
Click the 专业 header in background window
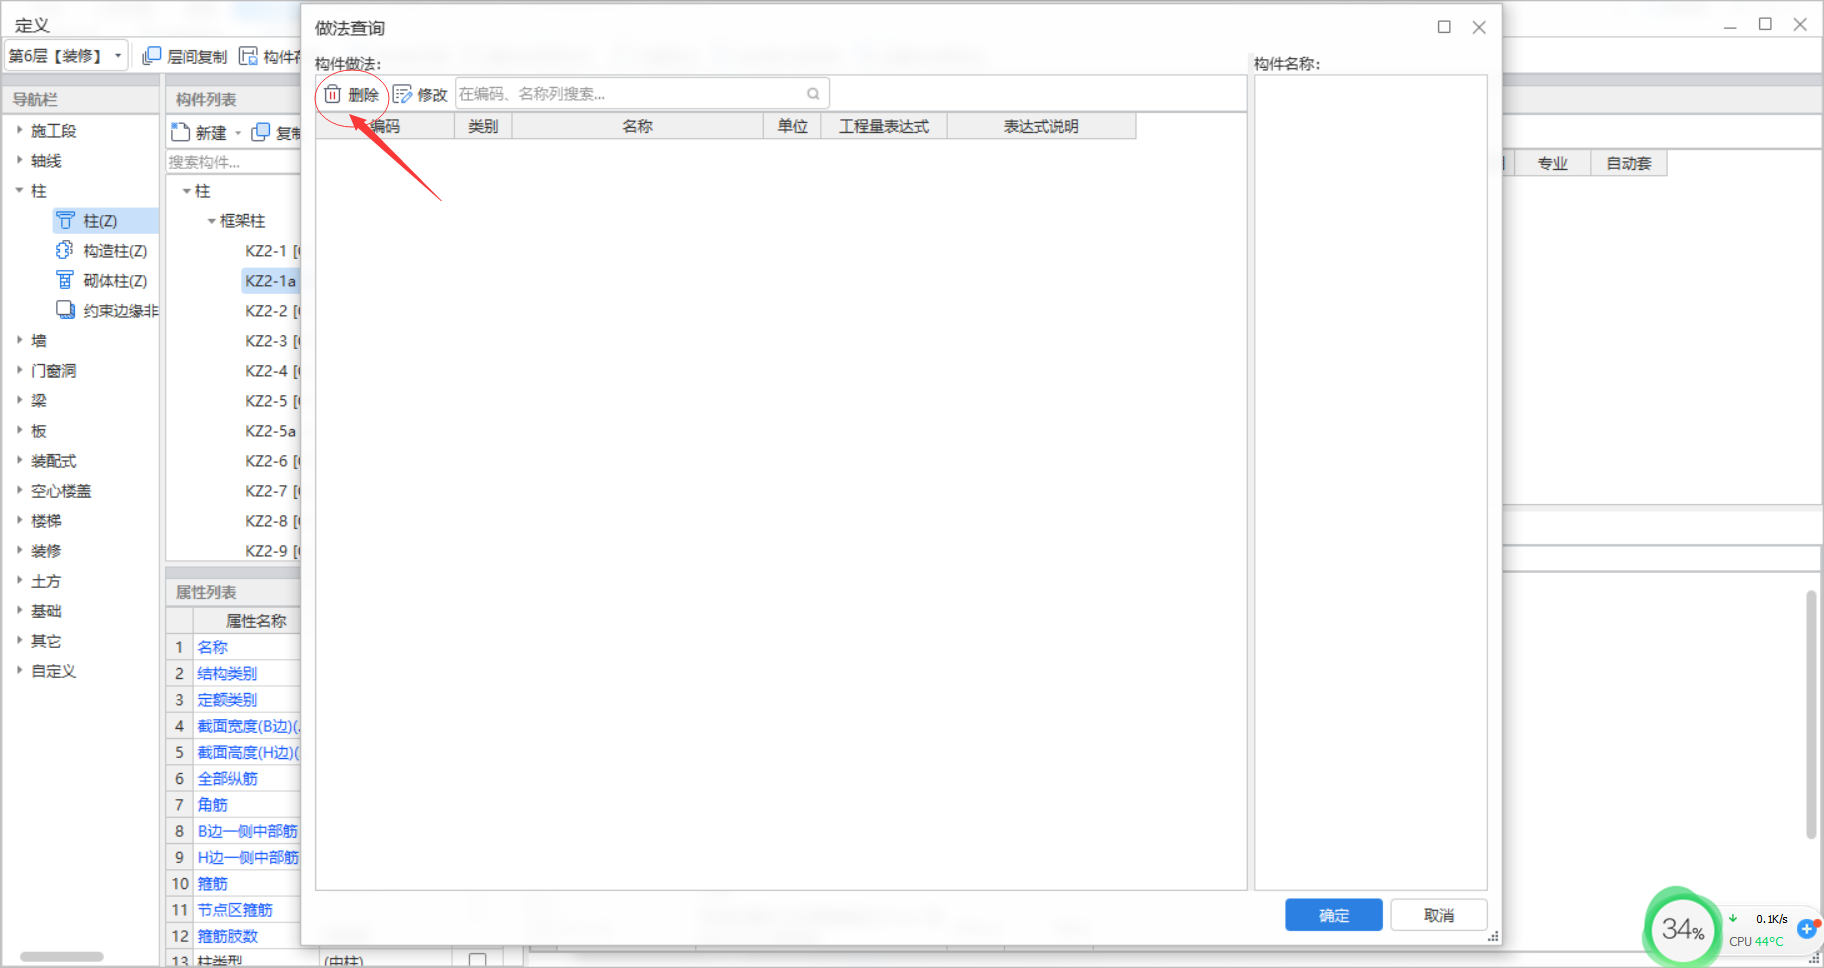[1553, 163]
